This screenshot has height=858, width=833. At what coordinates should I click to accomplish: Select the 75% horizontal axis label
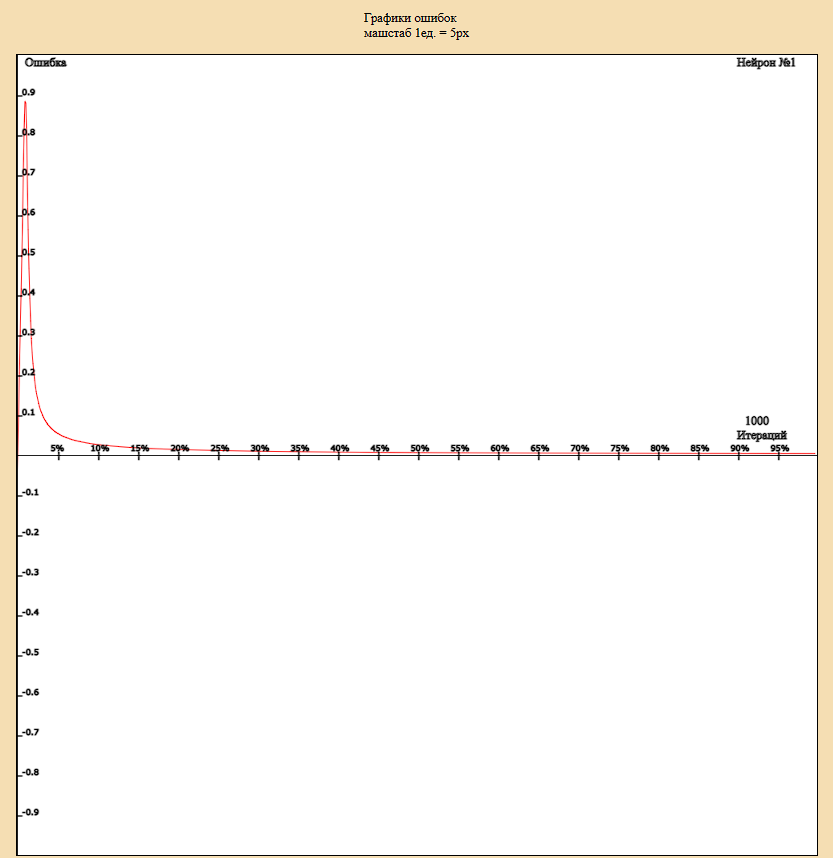point(620,447)
